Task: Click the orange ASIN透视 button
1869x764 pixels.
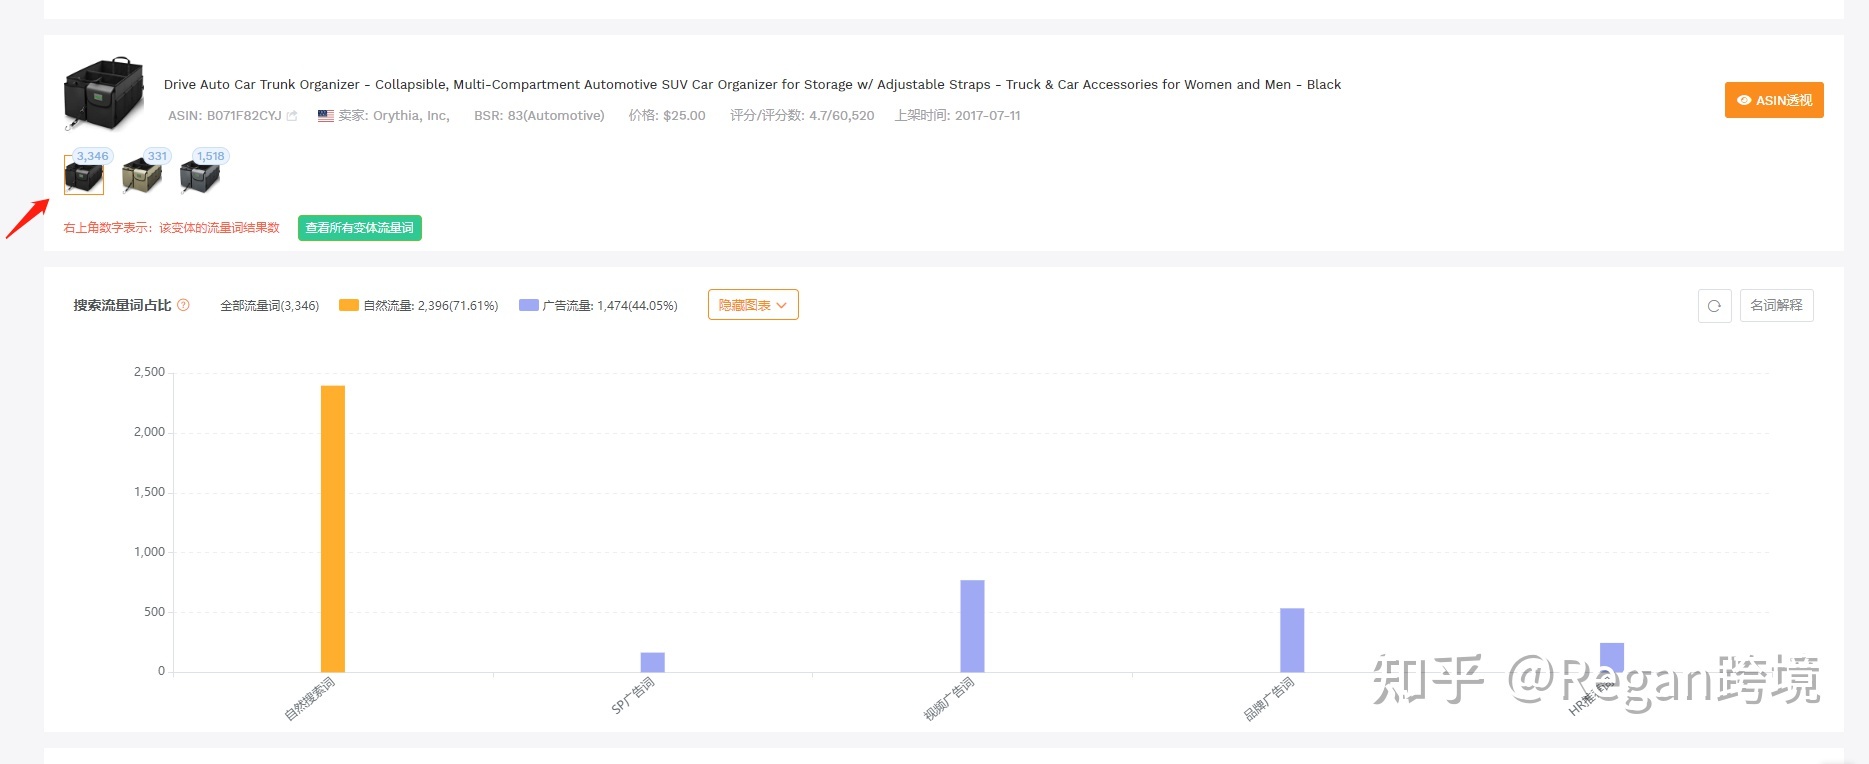Action: (x=1773, y=100)
